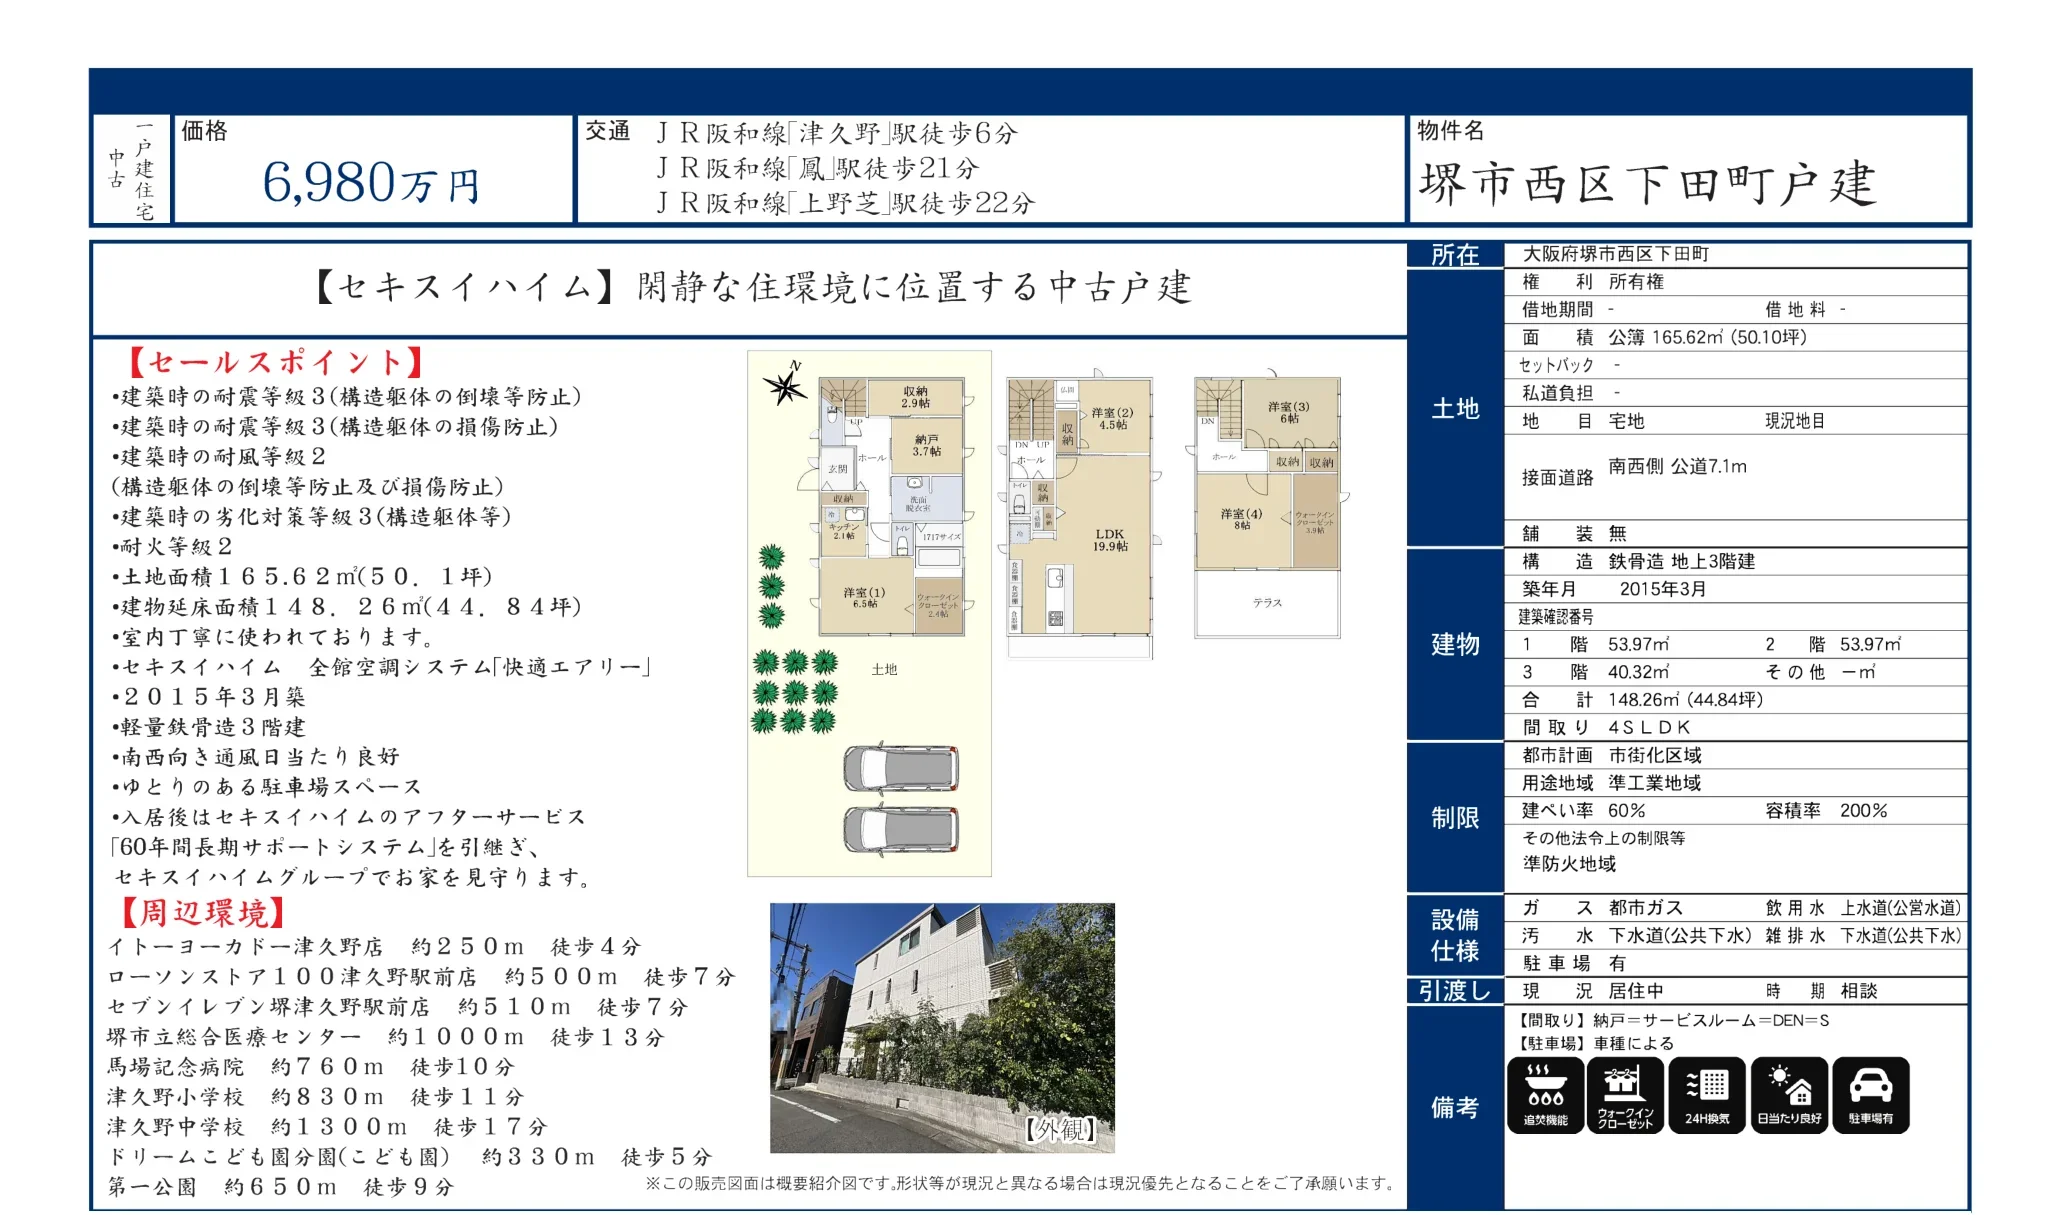Click the 24H換気 ventilation icon
The width and height of the screenshot is (2056, 1215).
(1706, 1095)
